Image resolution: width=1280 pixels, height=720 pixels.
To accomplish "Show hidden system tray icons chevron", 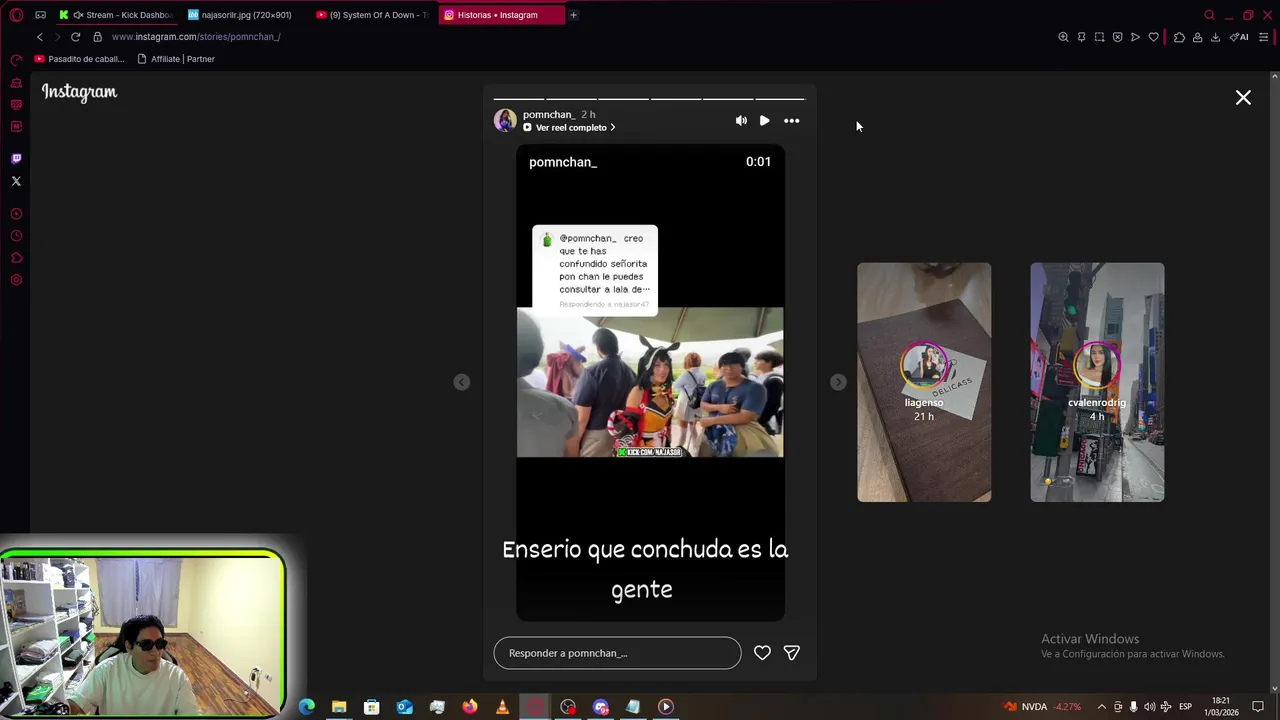I will click(1102, 707).
